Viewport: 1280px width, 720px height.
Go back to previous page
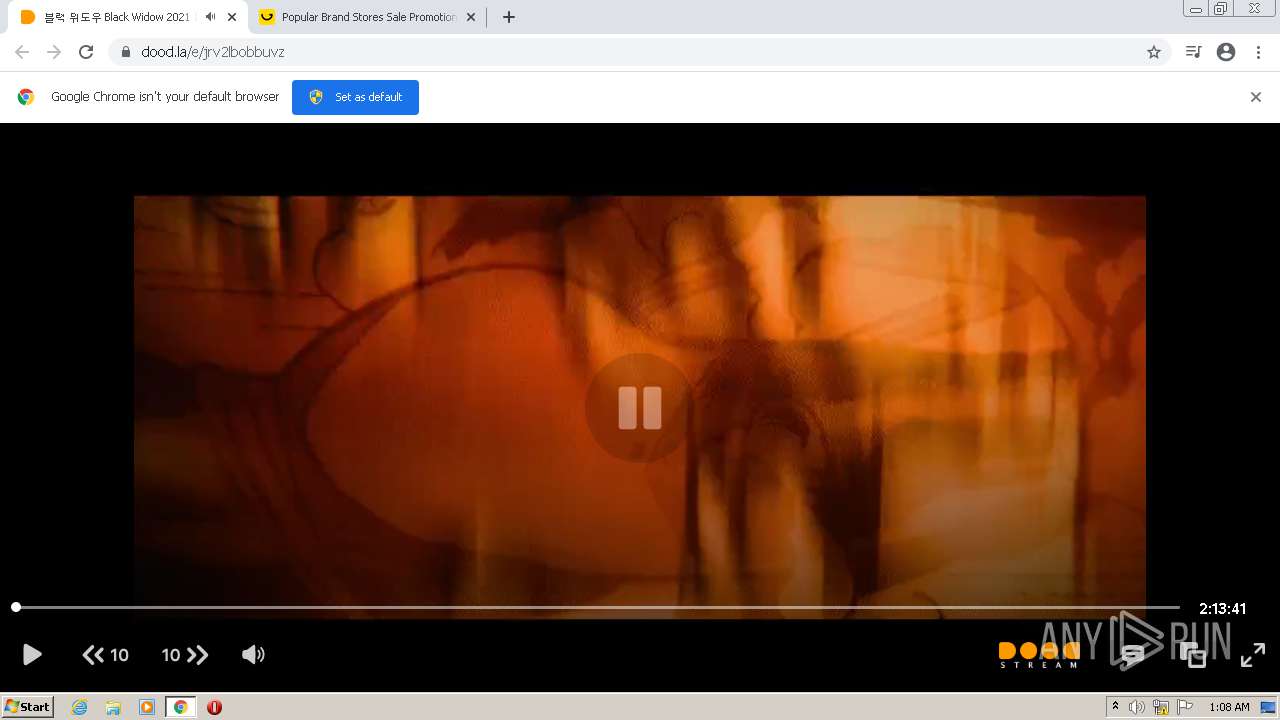point(22,52)
